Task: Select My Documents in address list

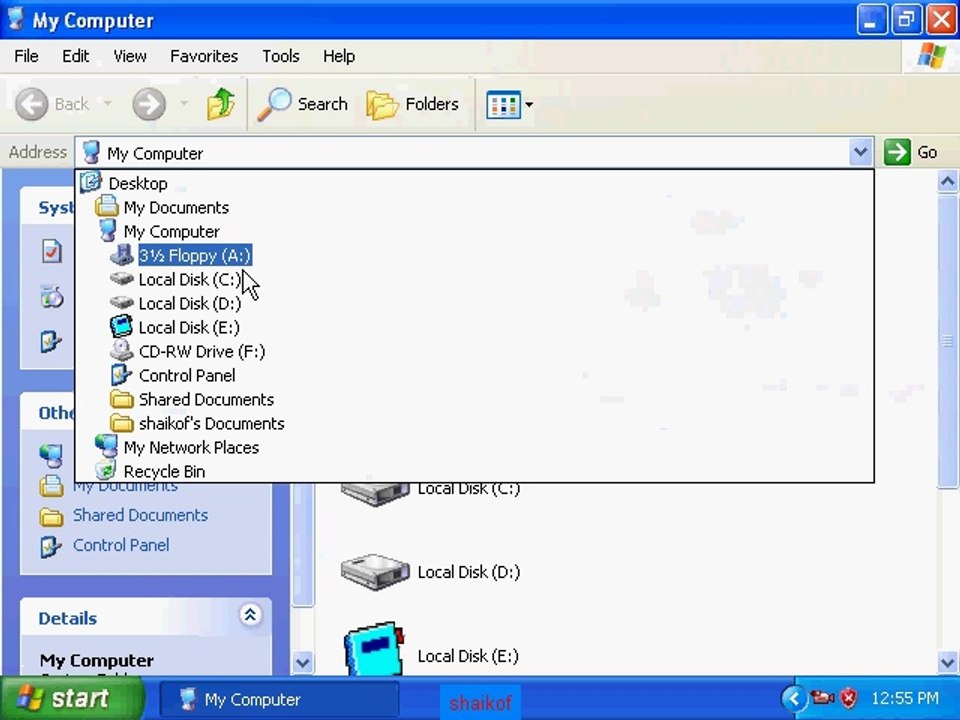Action: tap(176, 208)
